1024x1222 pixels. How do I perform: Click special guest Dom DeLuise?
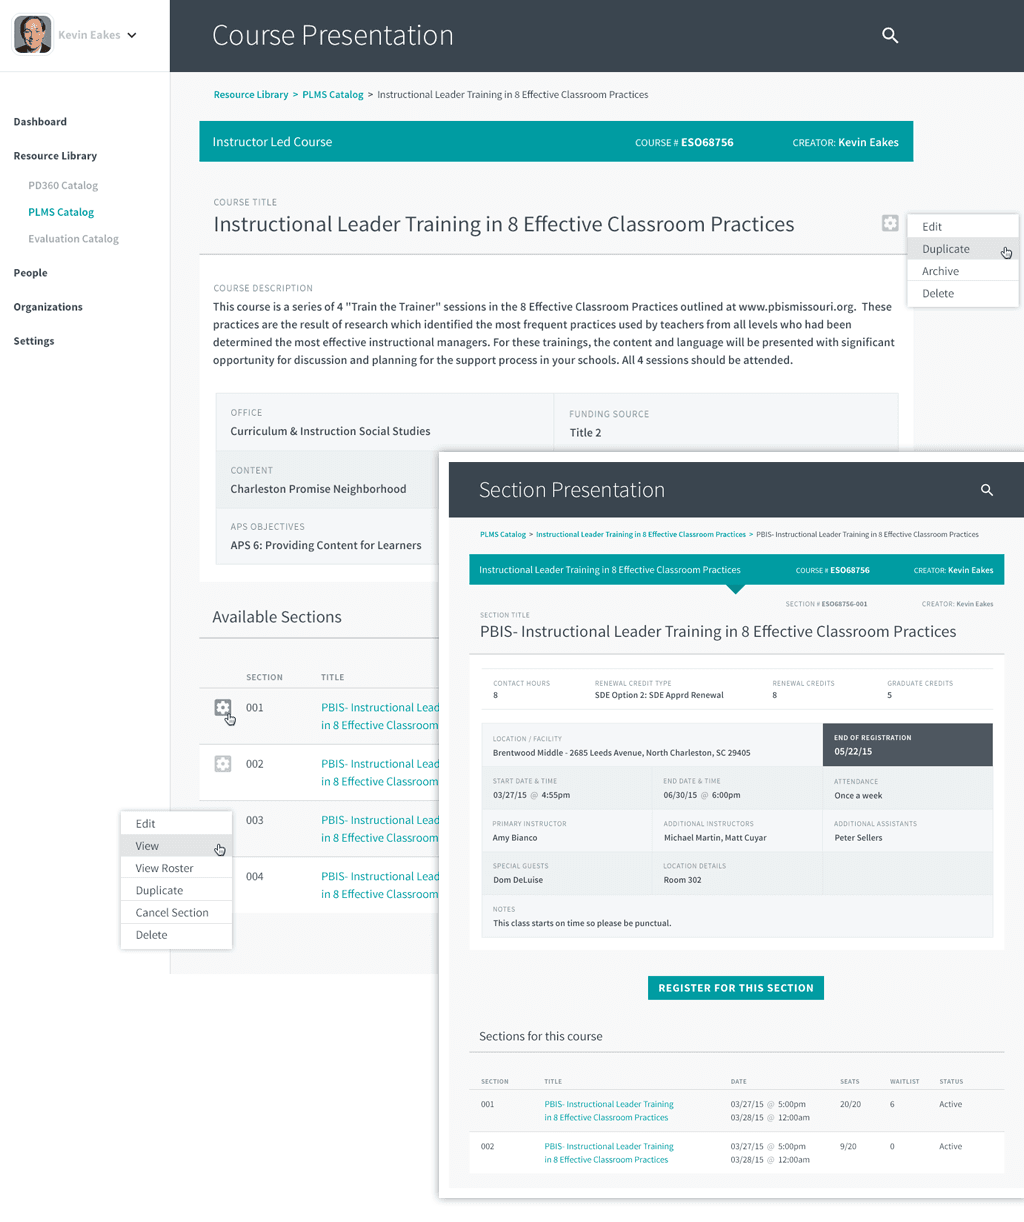(518, 880)
